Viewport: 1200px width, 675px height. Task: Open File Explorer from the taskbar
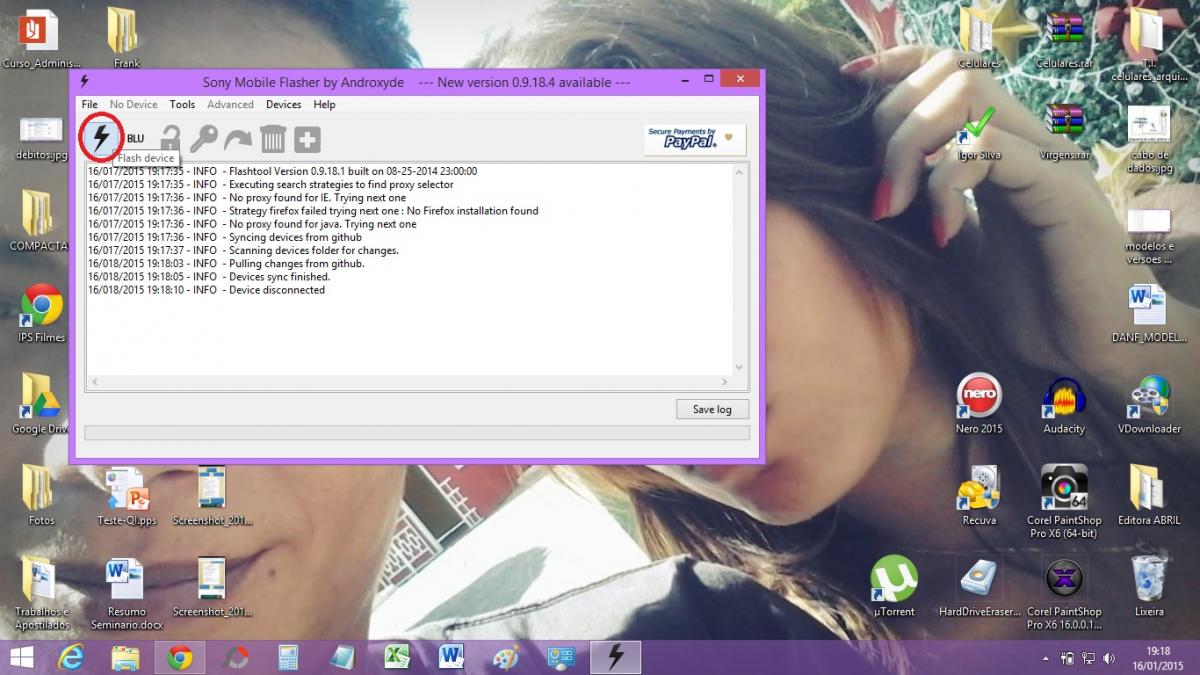click(126, 657)
